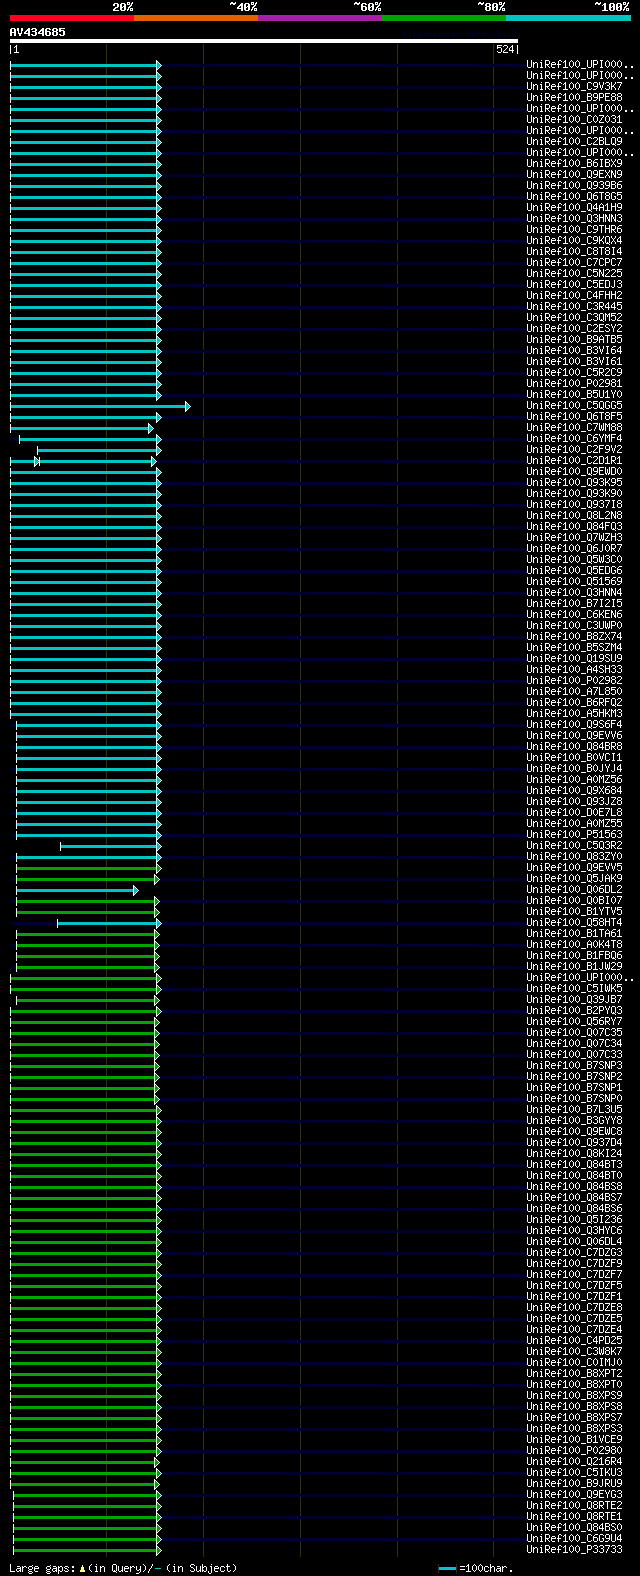The height and width of the screenshot is (1576, 640).
Task: Open hit UniRef100_C4FHH2
Action: (575, 296)
